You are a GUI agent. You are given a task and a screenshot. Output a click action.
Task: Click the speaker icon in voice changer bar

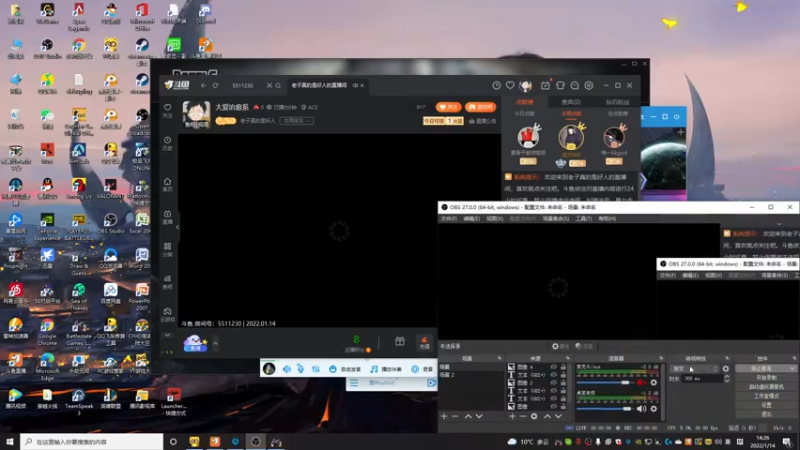tap(287, 369)
